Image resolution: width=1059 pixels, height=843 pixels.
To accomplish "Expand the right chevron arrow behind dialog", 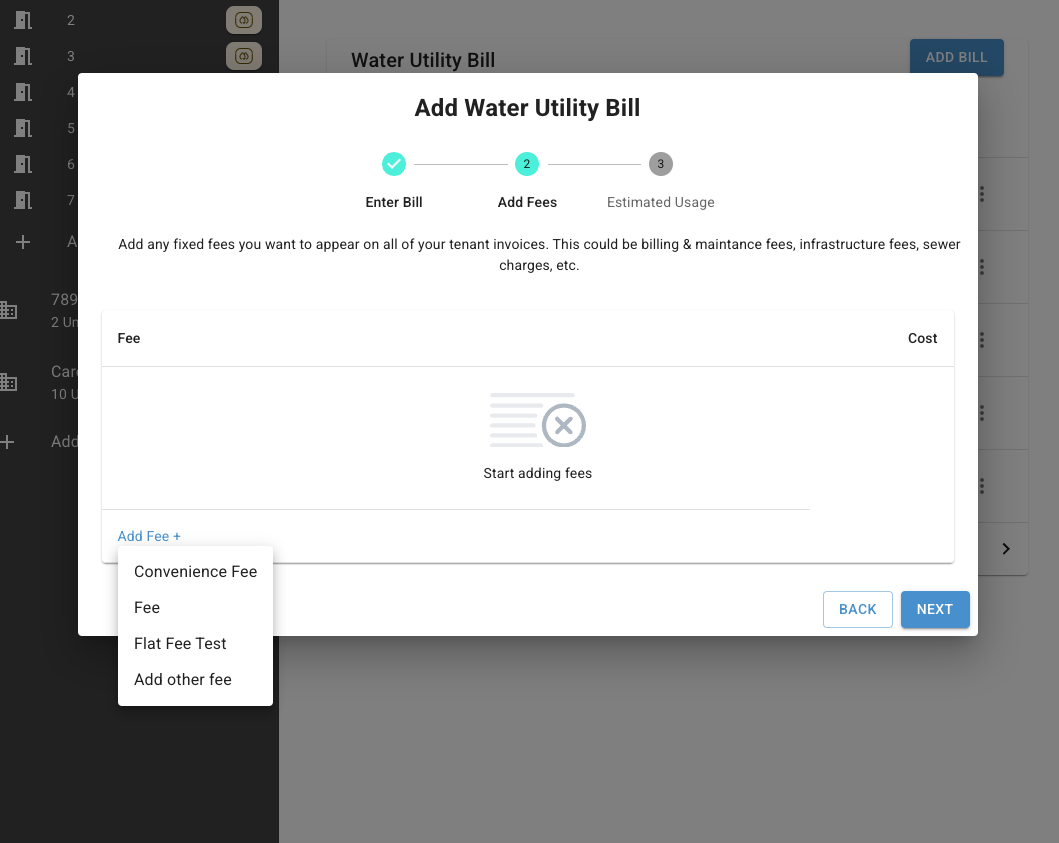I will [1006, 549].
